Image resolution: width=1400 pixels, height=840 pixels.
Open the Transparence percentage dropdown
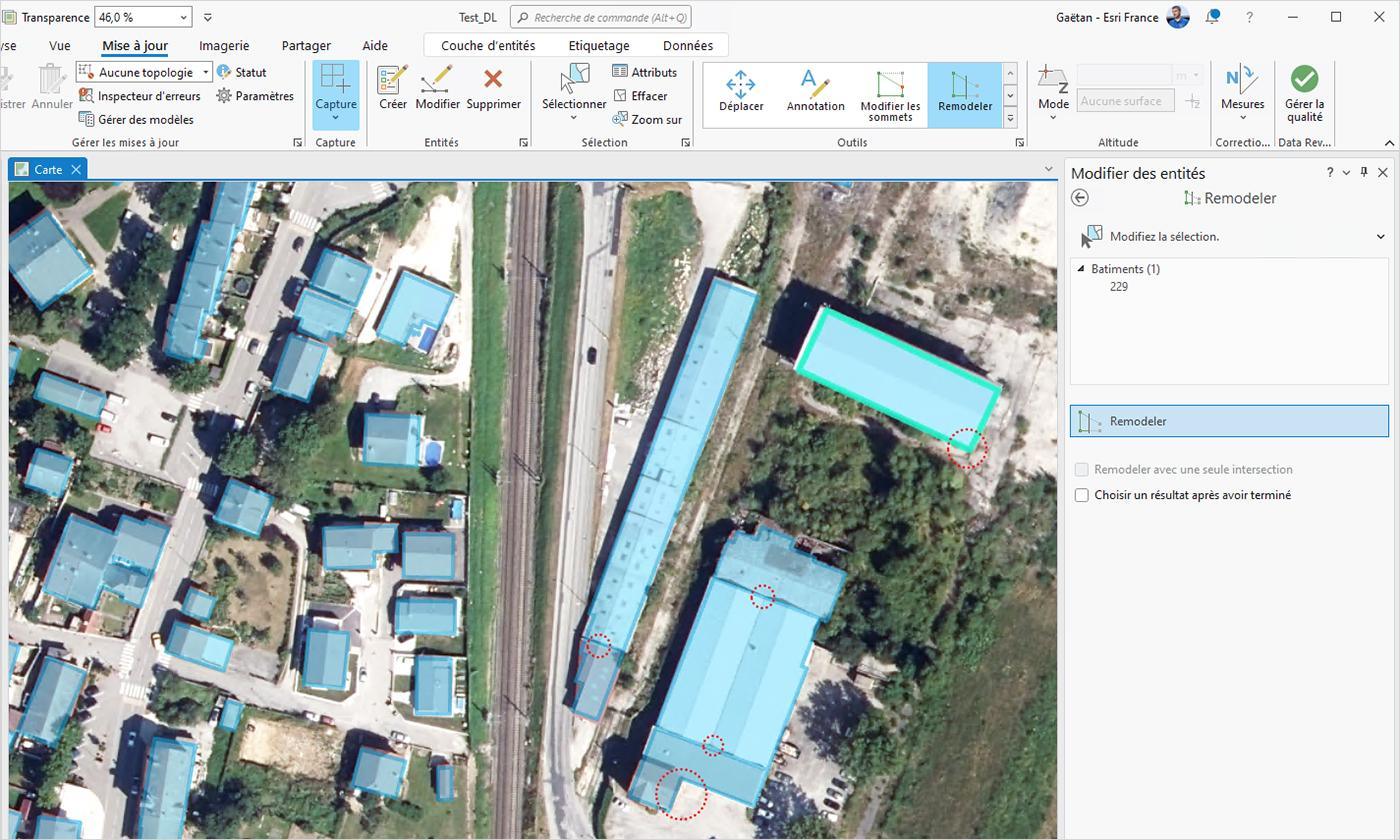click(183, 17)
